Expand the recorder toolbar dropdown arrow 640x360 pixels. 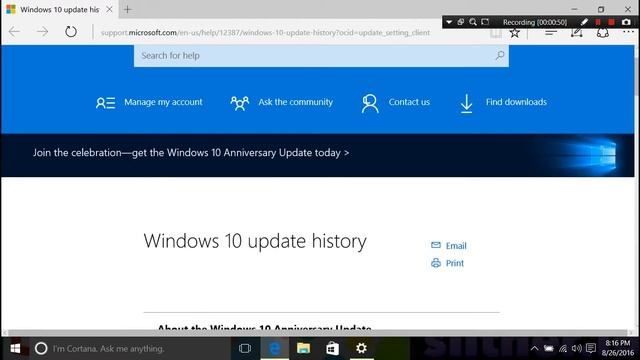coord(449,22)
